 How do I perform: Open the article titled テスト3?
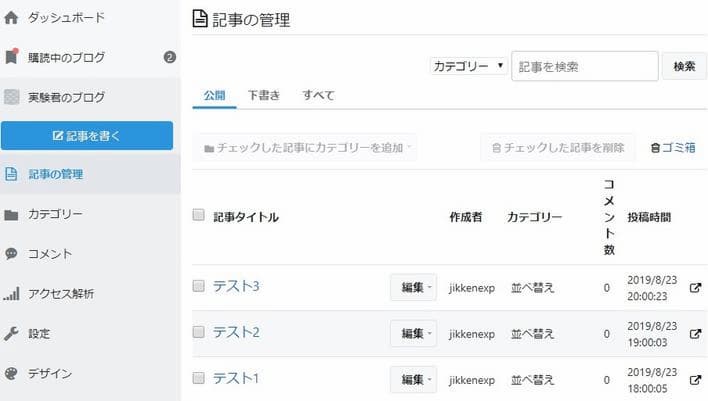click(x=236, y=286)
